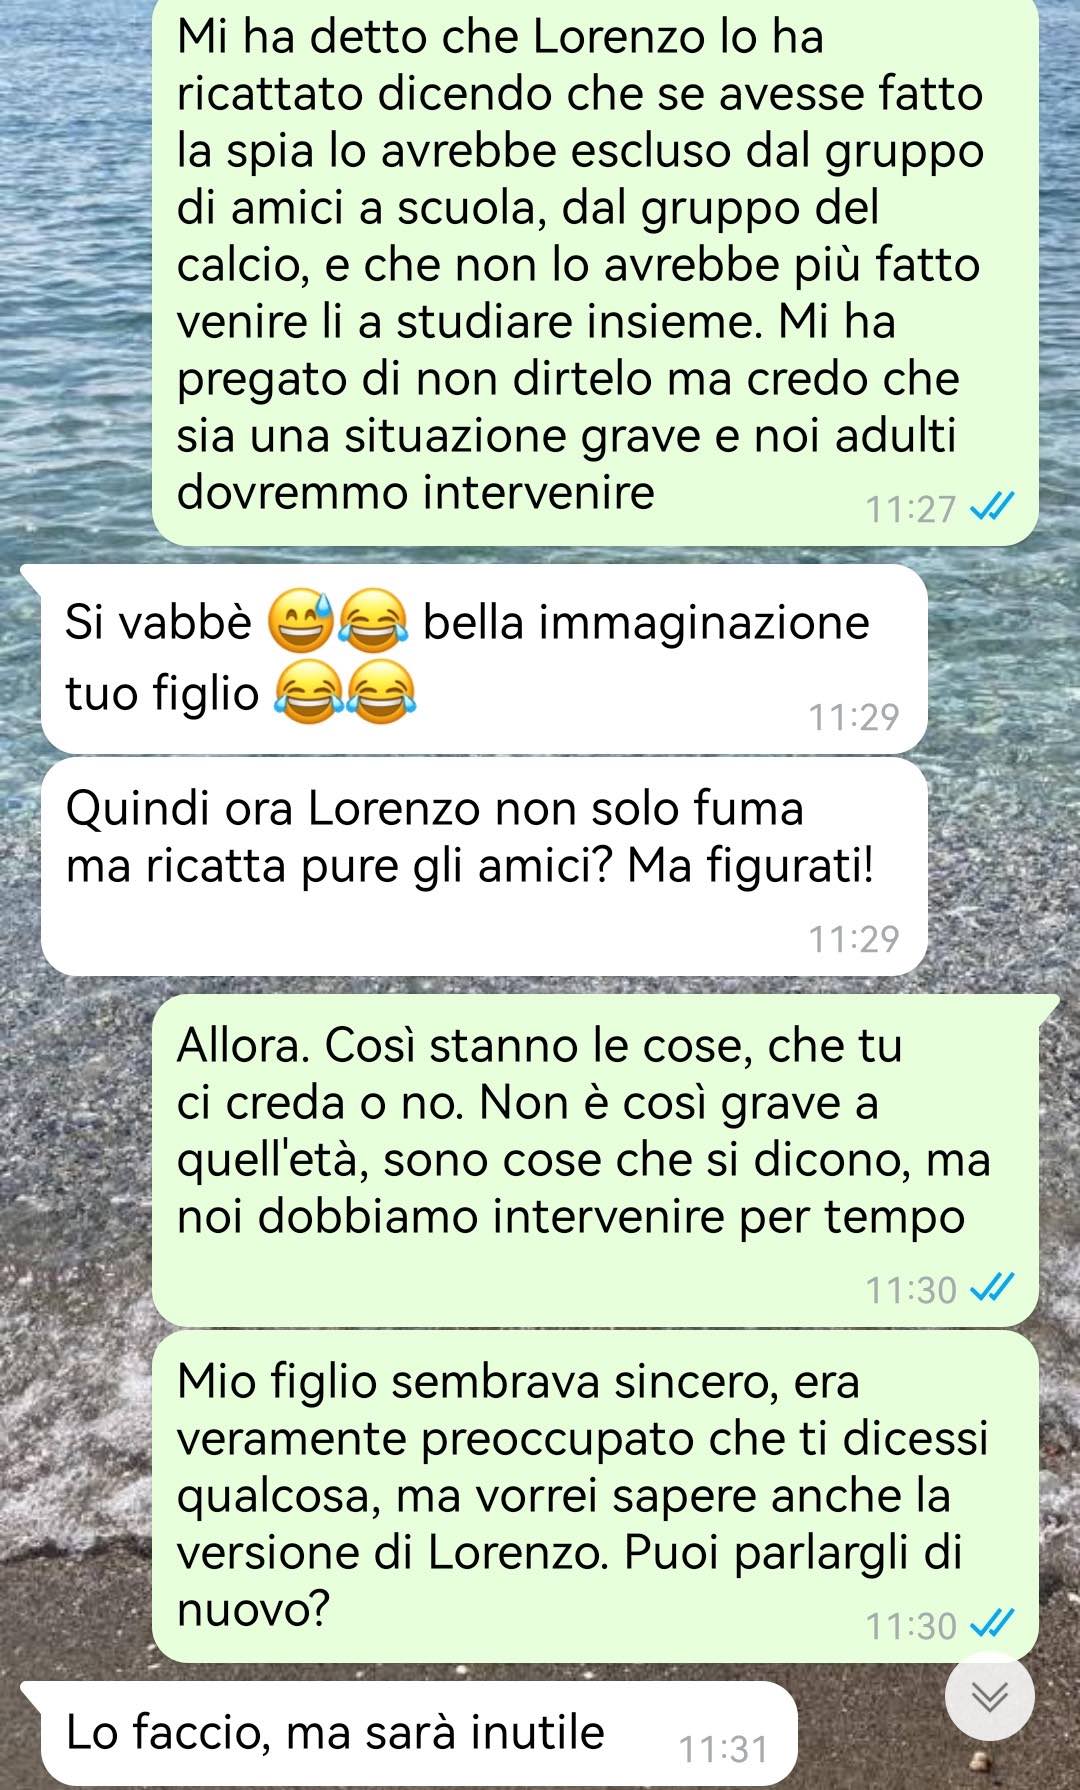
Task: Tap last laughing emoji after 'tuo figlio'
Action: click(x=381, y=692)
